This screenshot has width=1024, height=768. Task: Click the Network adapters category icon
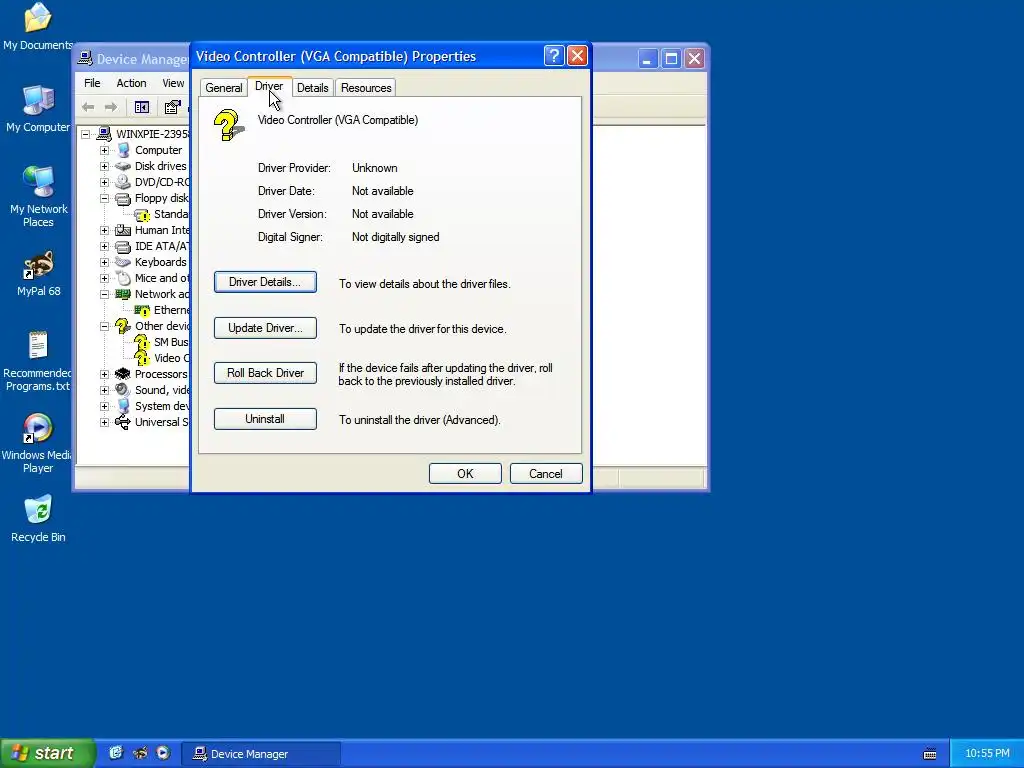tap(123, 294)
